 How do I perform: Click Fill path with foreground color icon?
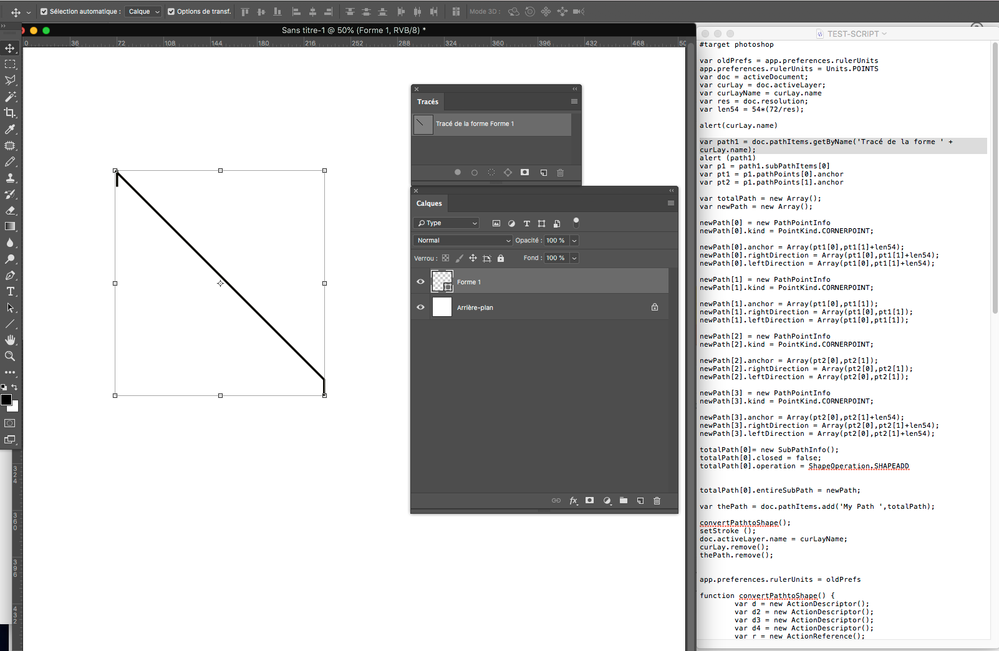click(x=457, y=173)
